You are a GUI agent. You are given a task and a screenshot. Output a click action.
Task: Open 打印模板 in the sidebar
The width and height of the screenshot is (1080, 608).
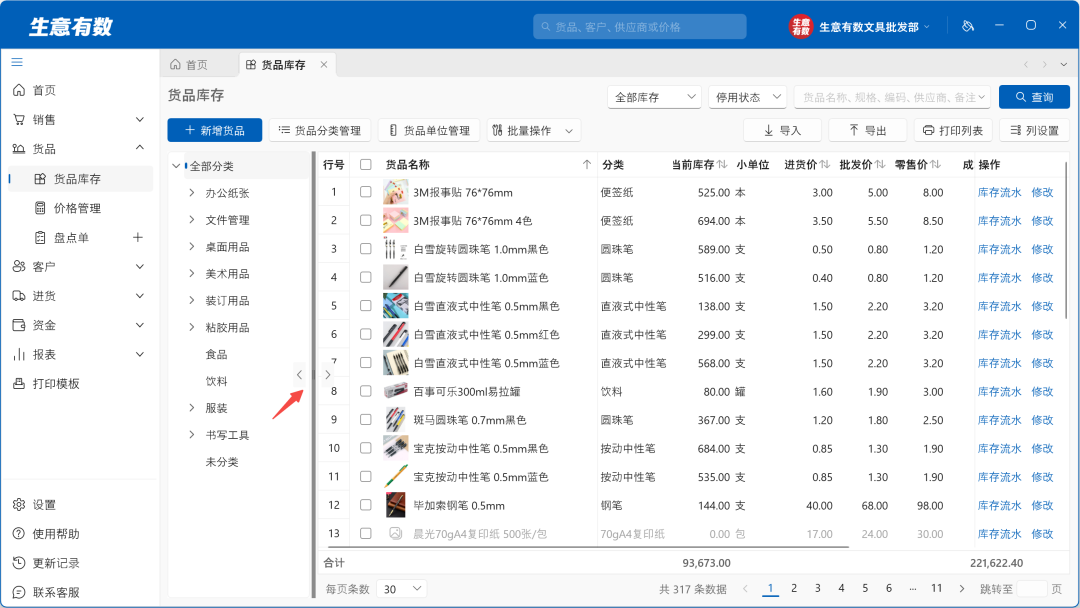[56, 384]
